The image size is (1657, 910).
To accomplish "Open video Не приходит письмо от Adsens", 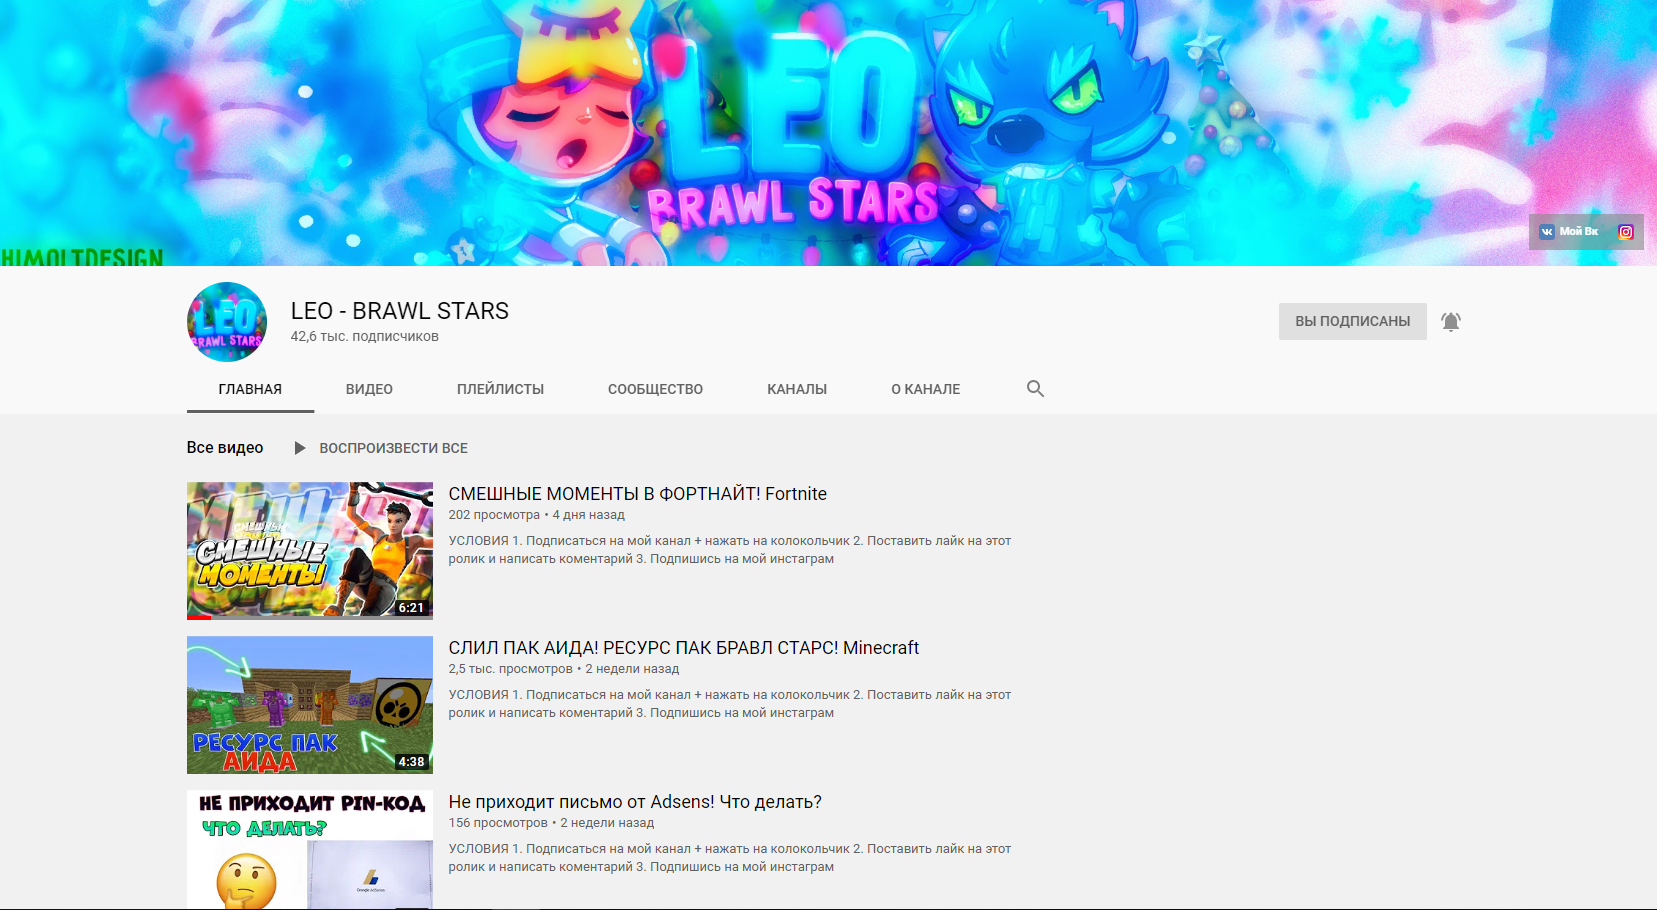I will coord(635,802).
